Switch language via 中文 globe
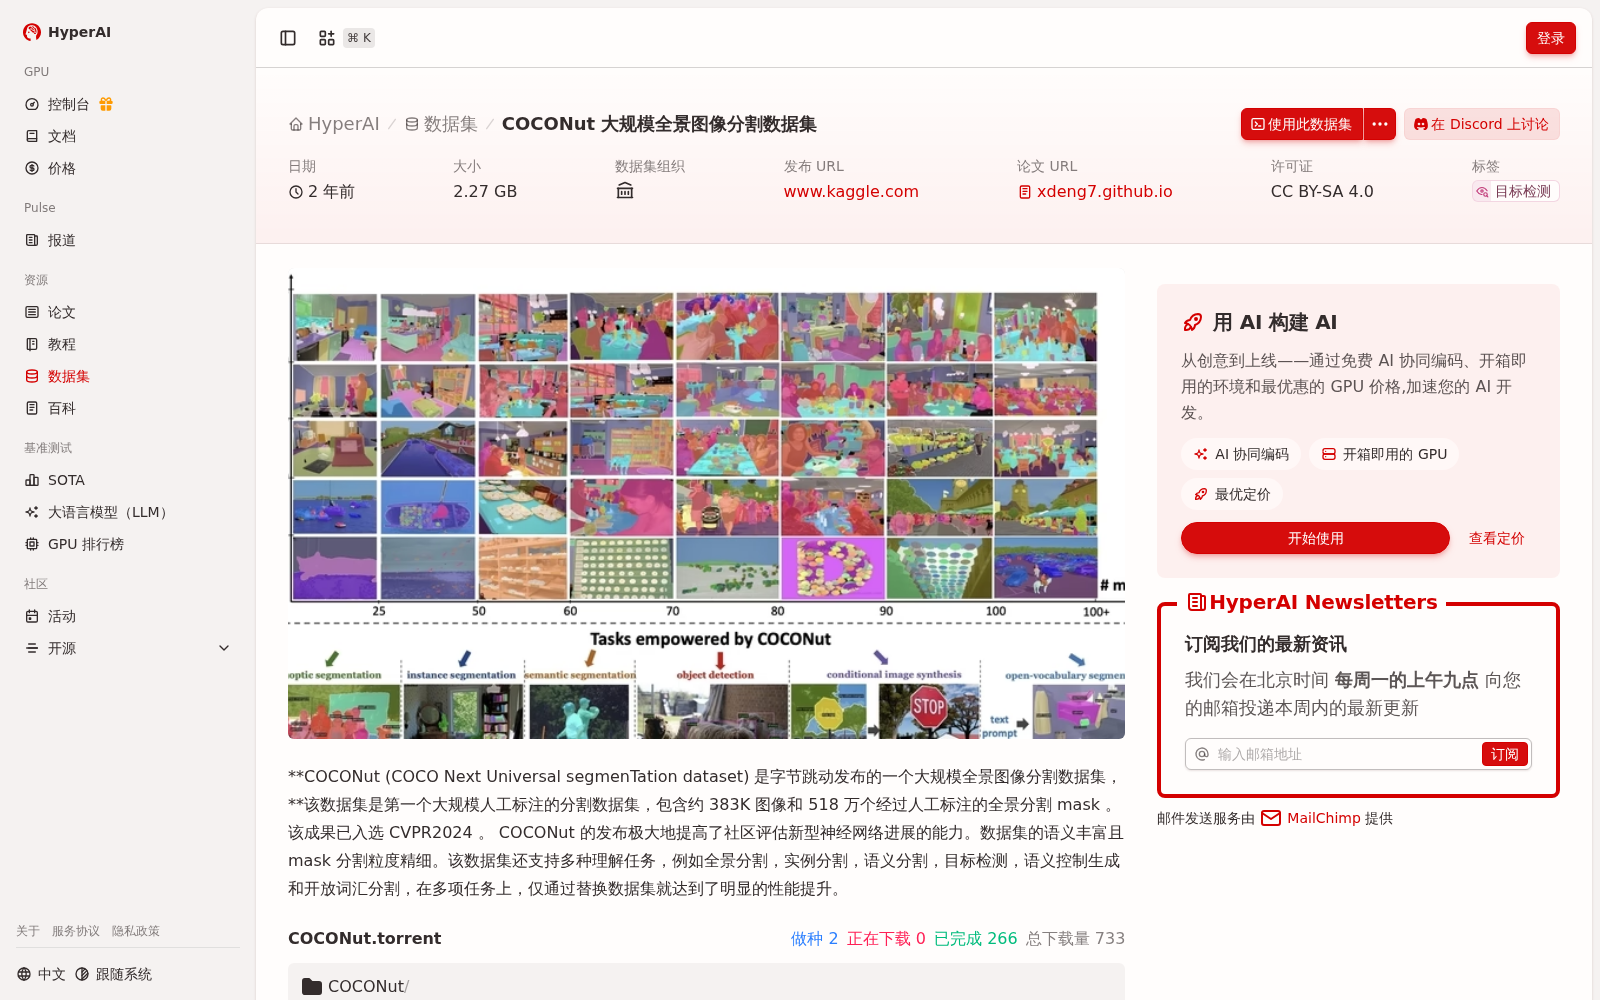This screenshot has height=1000, width=1600. point(41,974)
